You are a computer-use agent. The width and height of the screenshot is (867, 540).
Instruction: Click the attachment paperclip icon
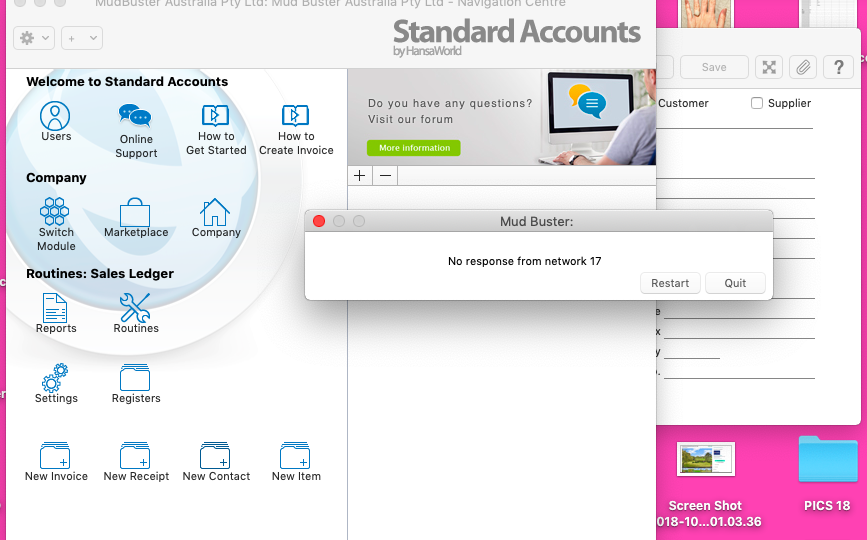click(803, 67)
